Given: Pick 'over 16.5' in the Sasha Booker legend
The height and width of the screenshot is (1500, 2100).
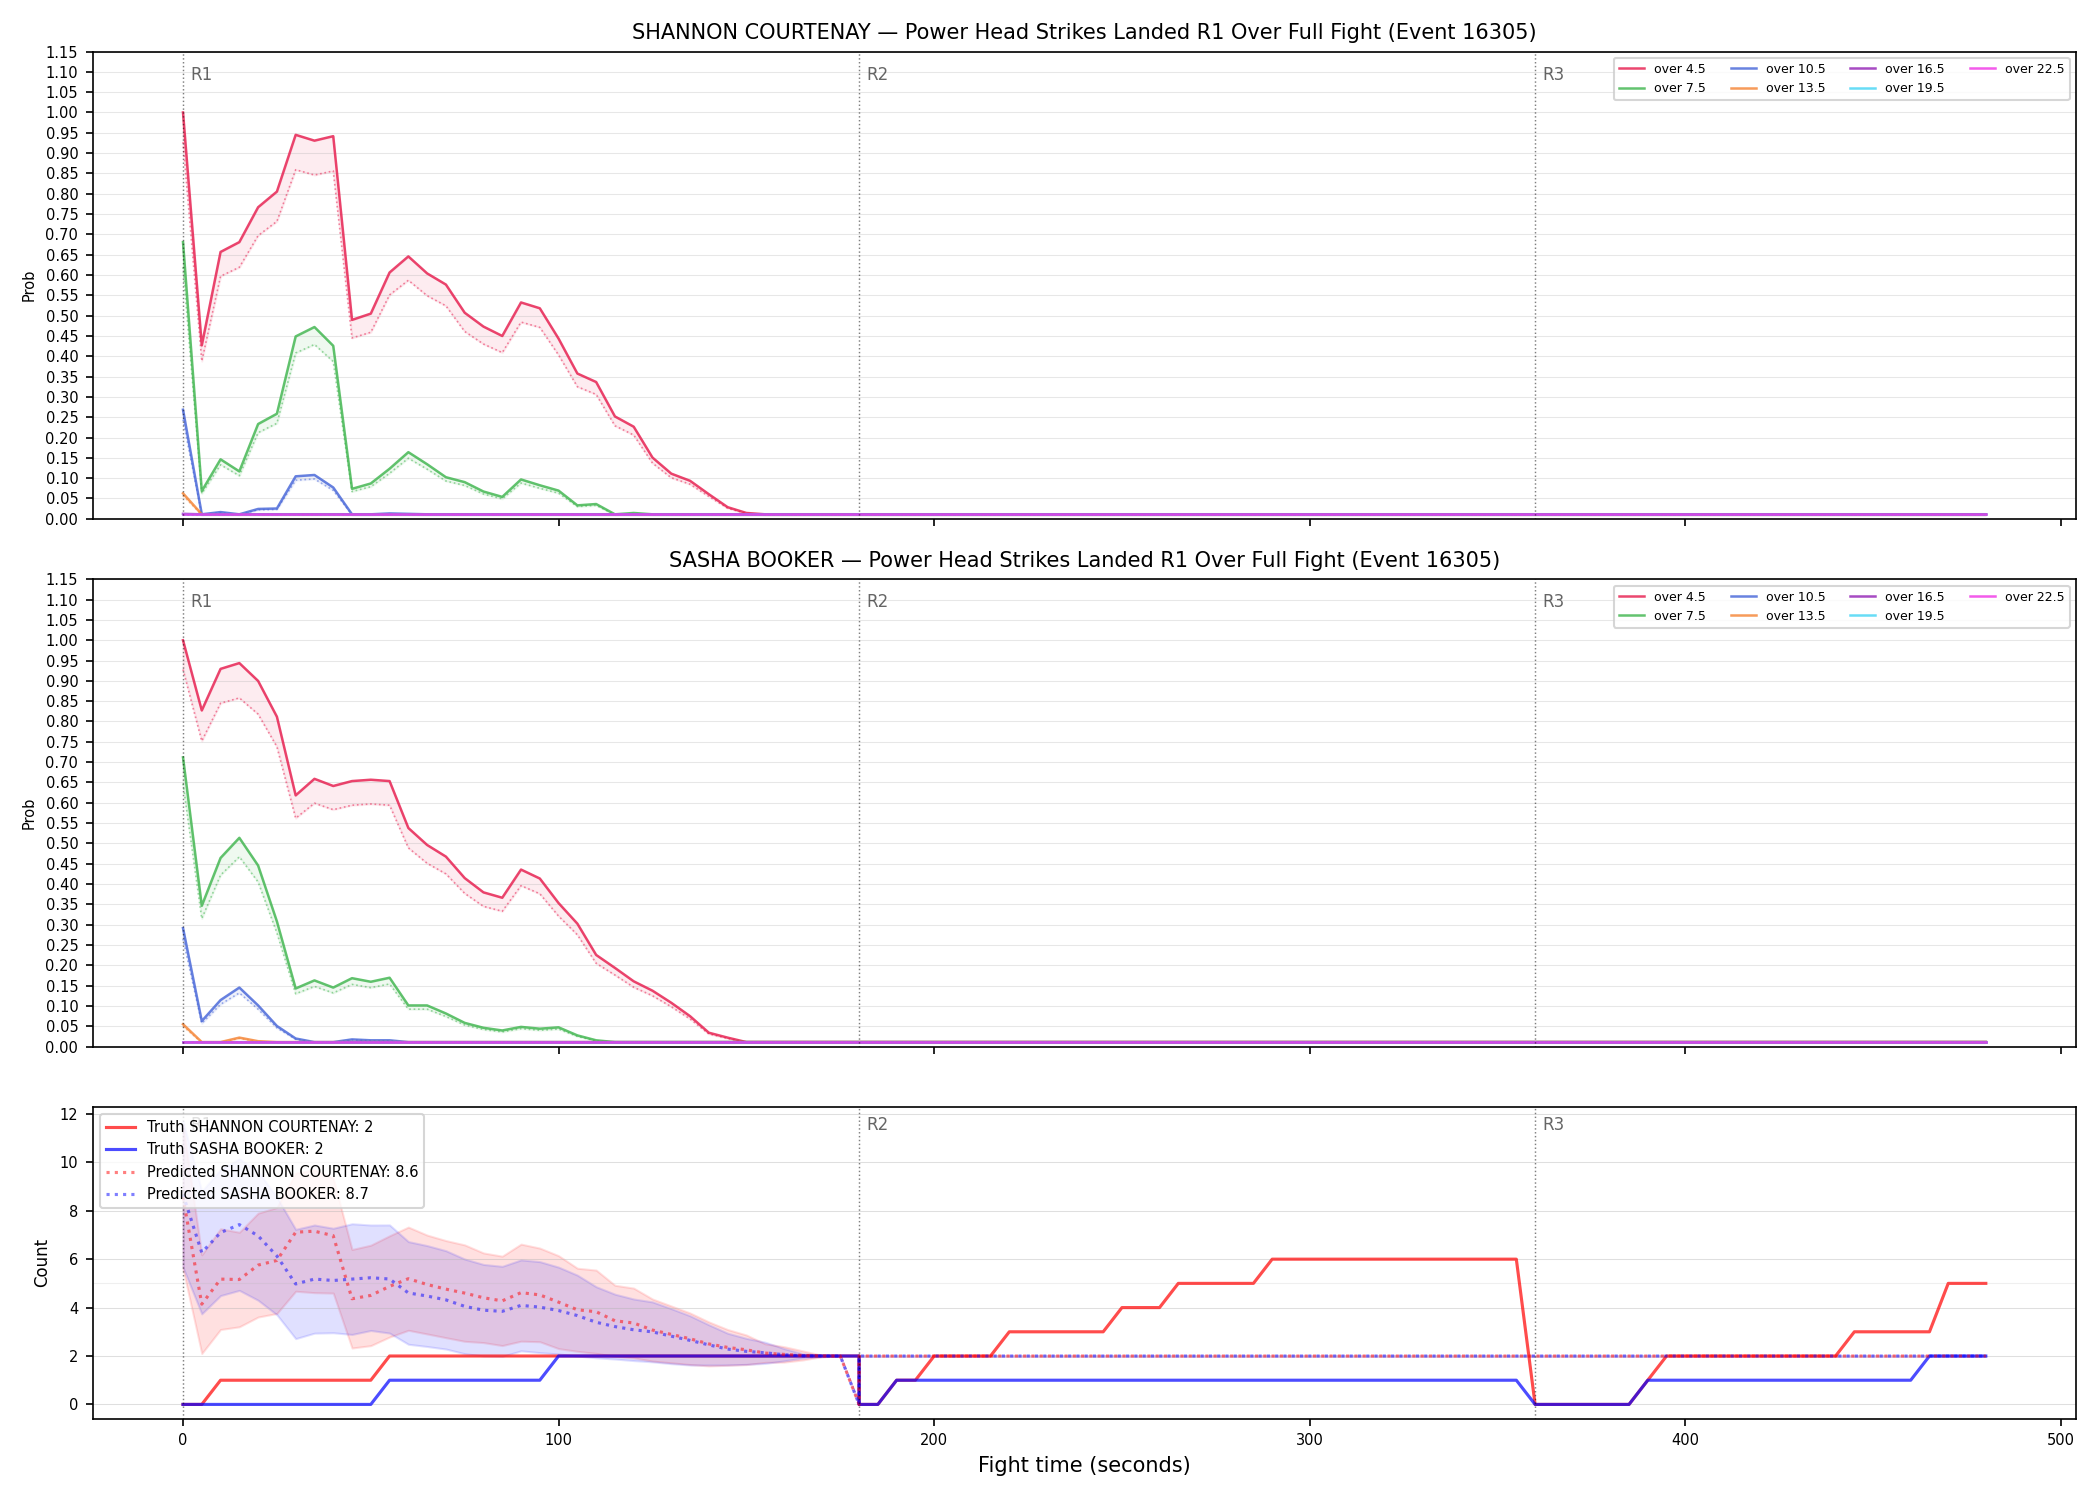Looking at the screenshot, I should coord(1897,597).
